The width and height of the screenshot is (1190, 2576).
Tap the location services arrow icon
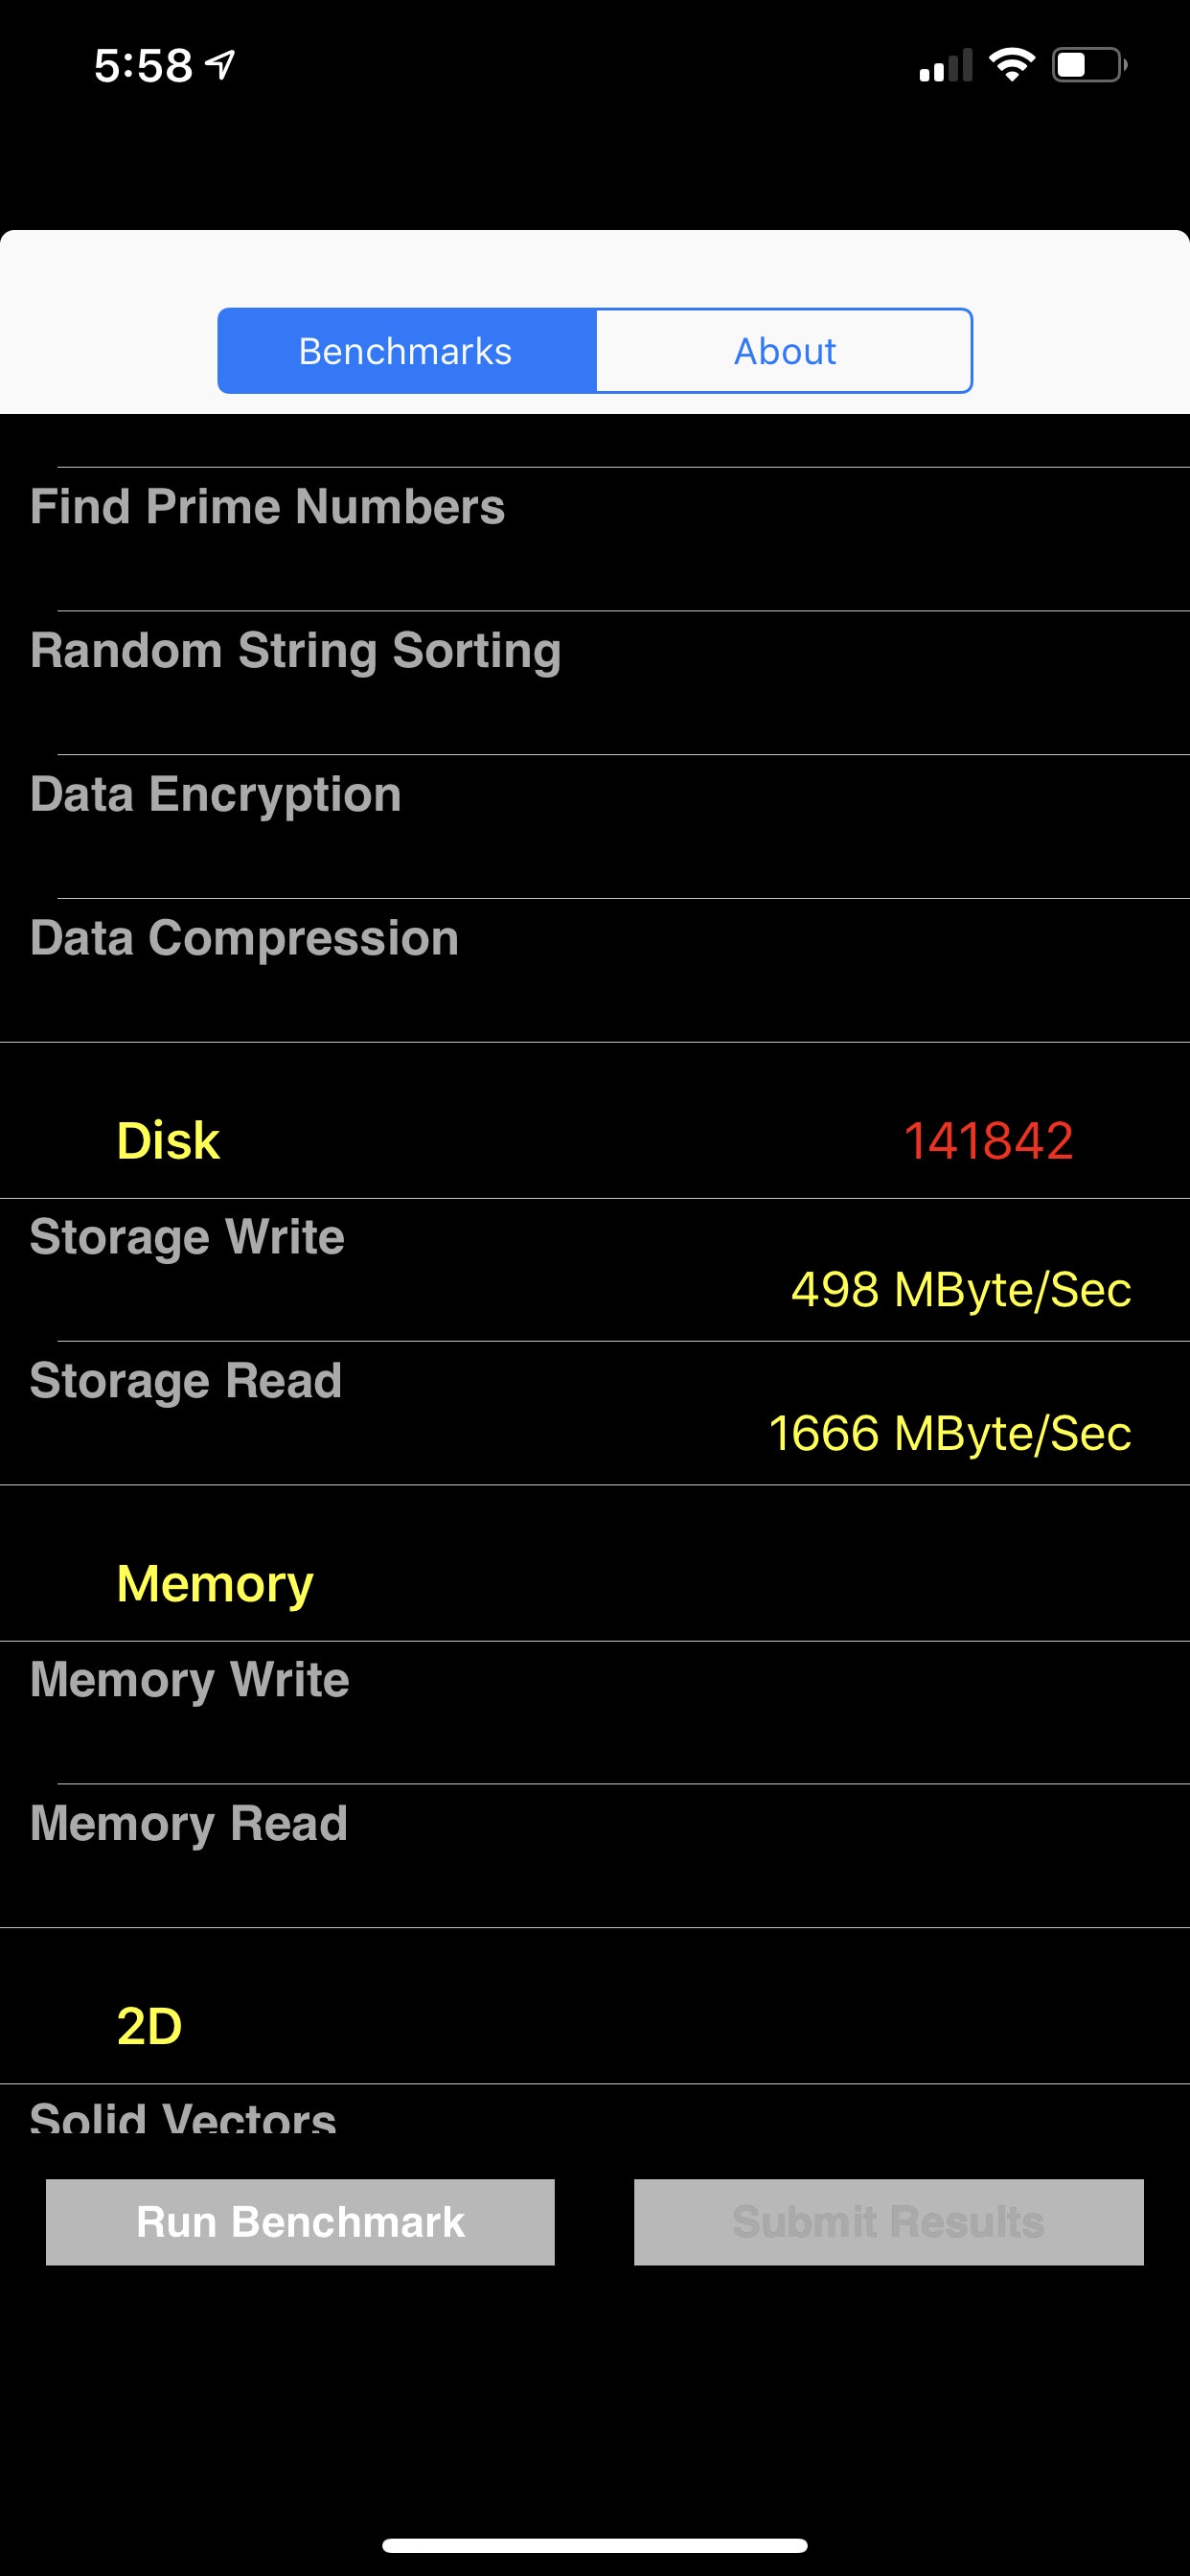pos(220,65)
